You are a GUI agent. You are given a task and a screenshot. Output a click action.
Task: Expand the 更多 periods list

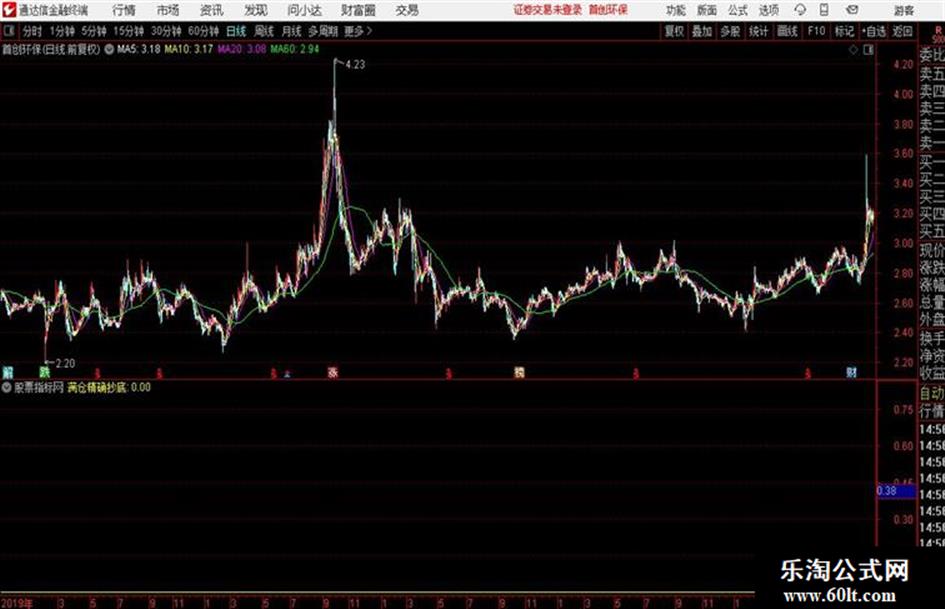click(358, 31)
